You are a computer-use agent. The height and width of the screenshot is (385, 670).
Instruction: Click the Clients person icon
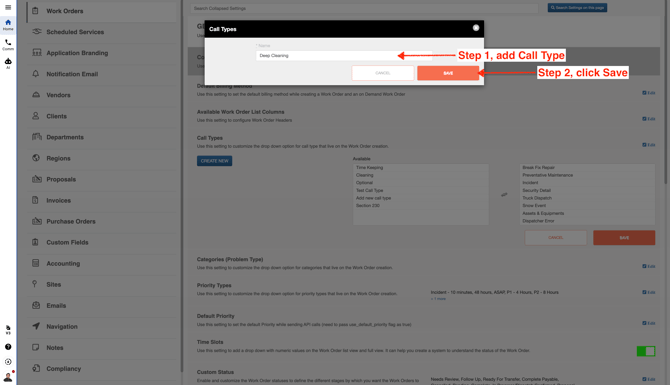point(35,116)
